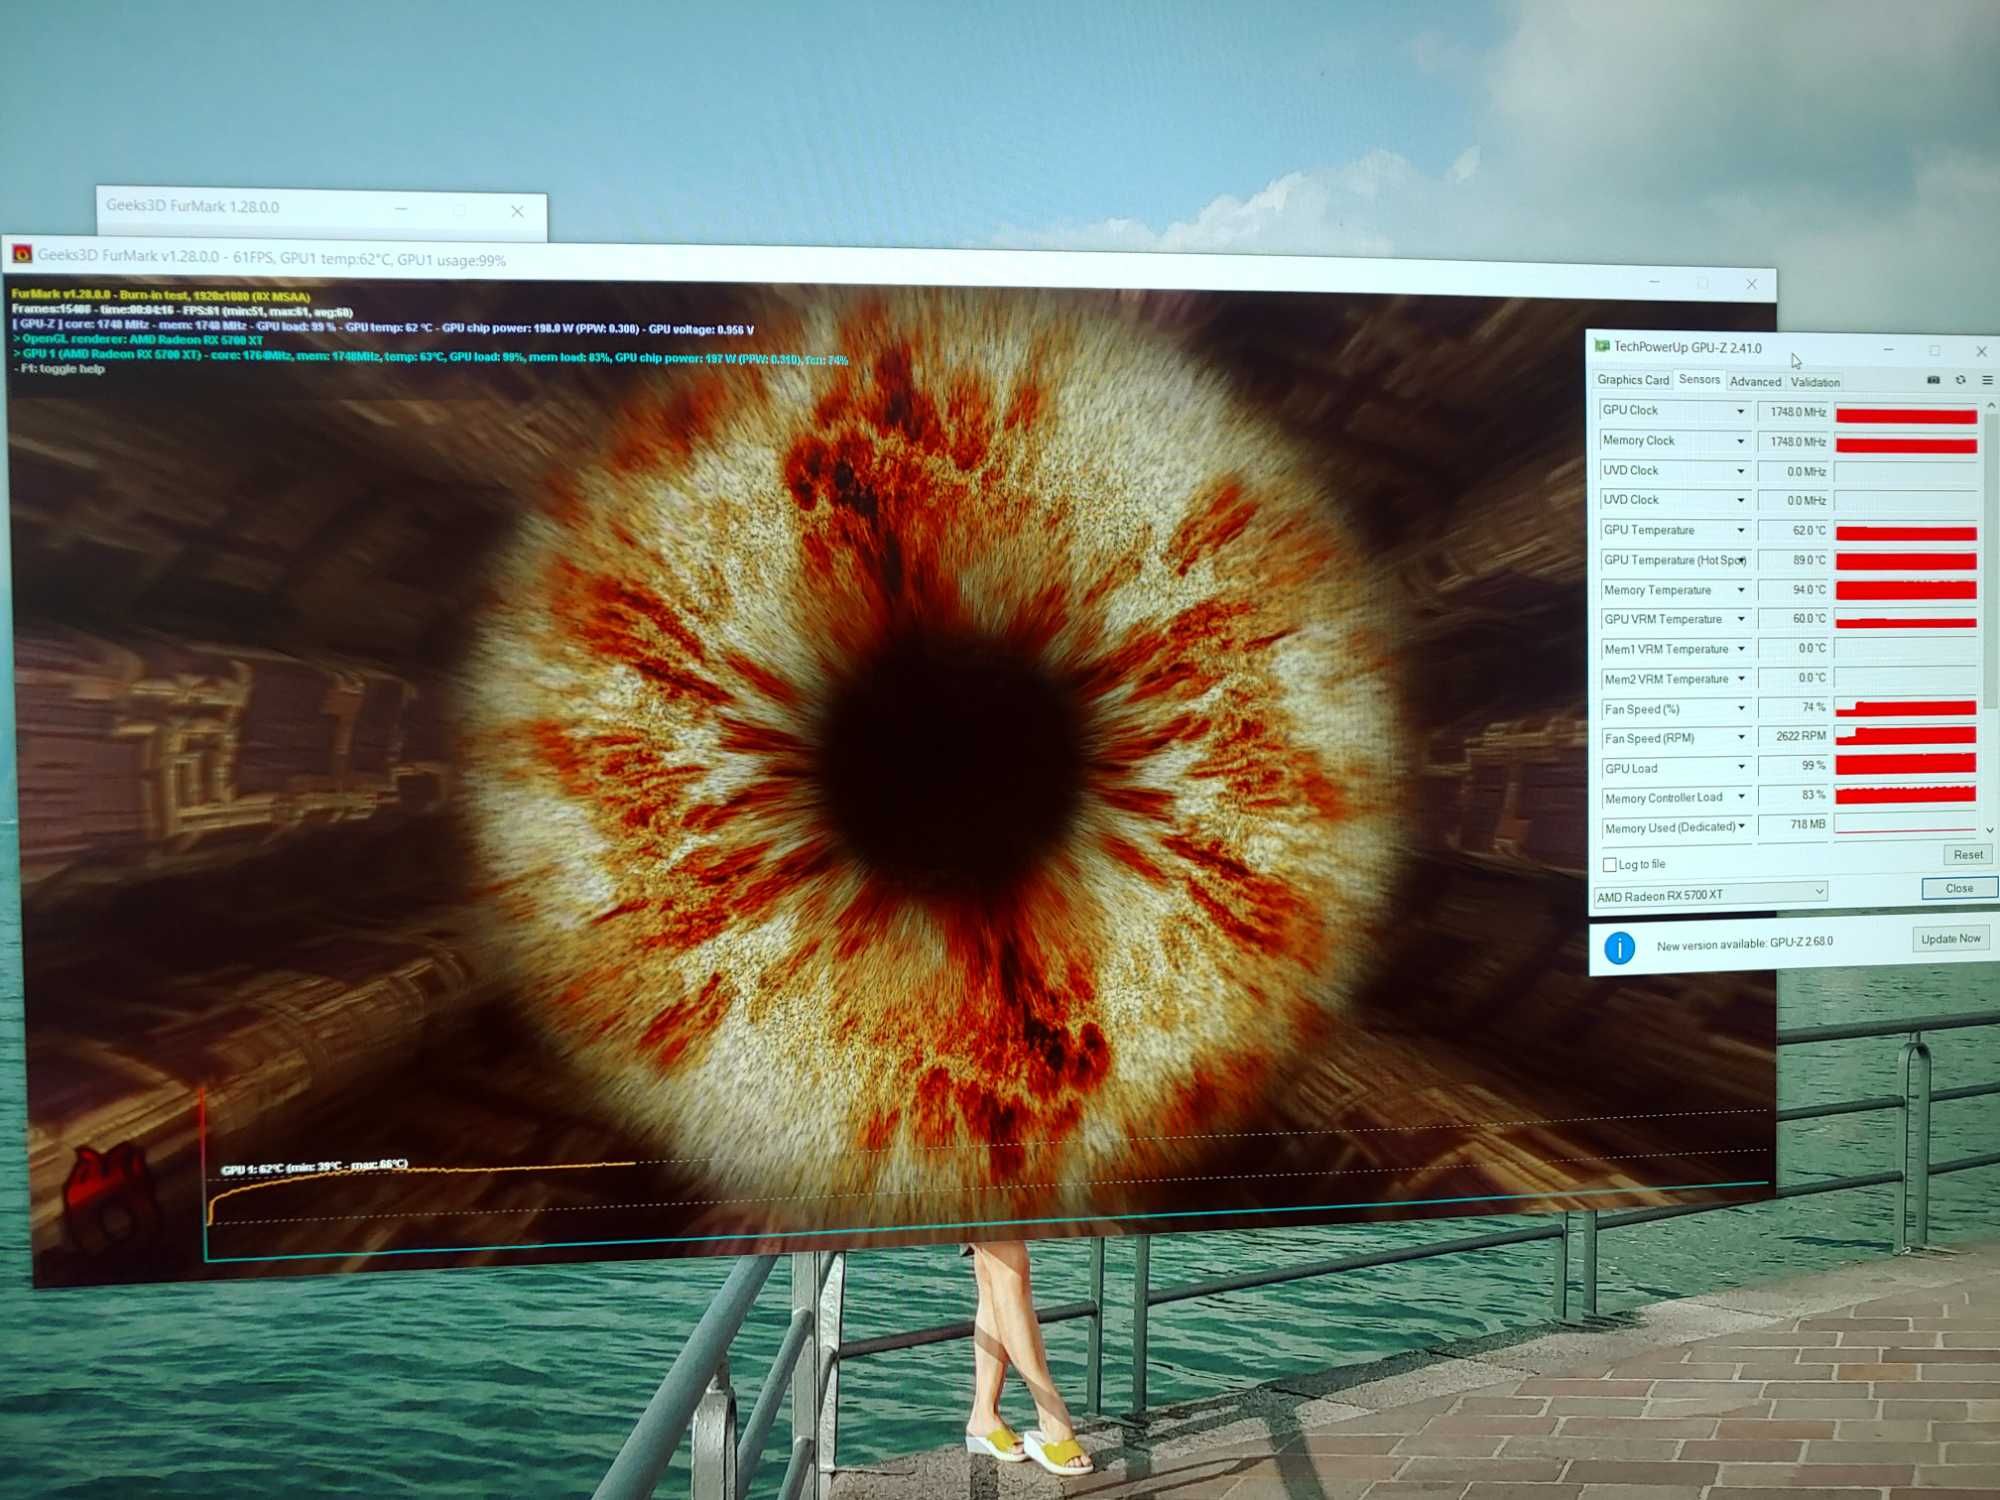
Task: Open the Memory Used (Dedicated) dropdown
Action: coord(1741,826)
